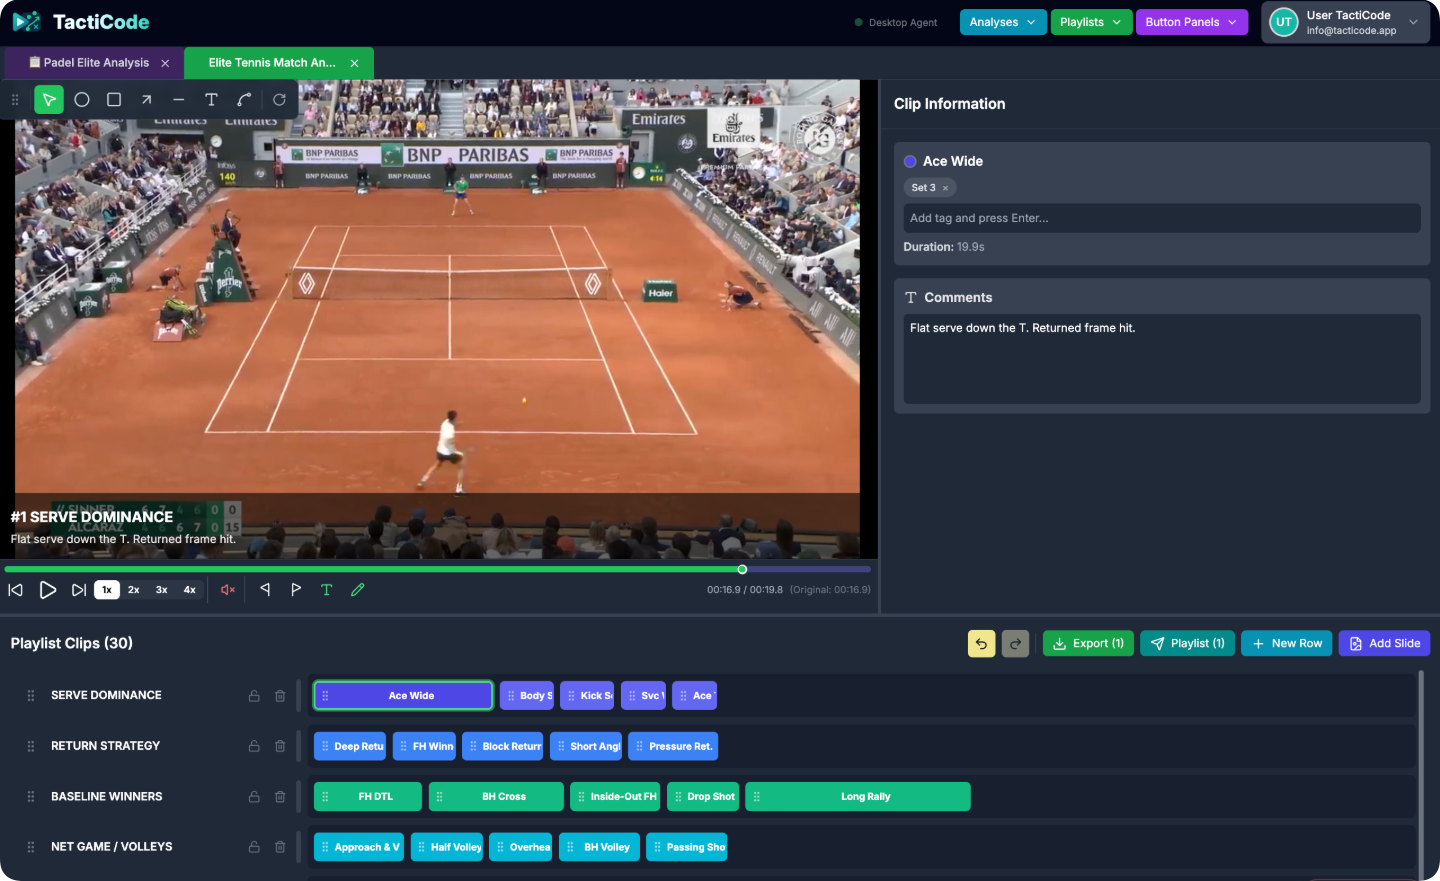Delete the RETURN STRATEGY row
Image resolution: width=1440 pixels, height=881 pixels.
[280, 746]
